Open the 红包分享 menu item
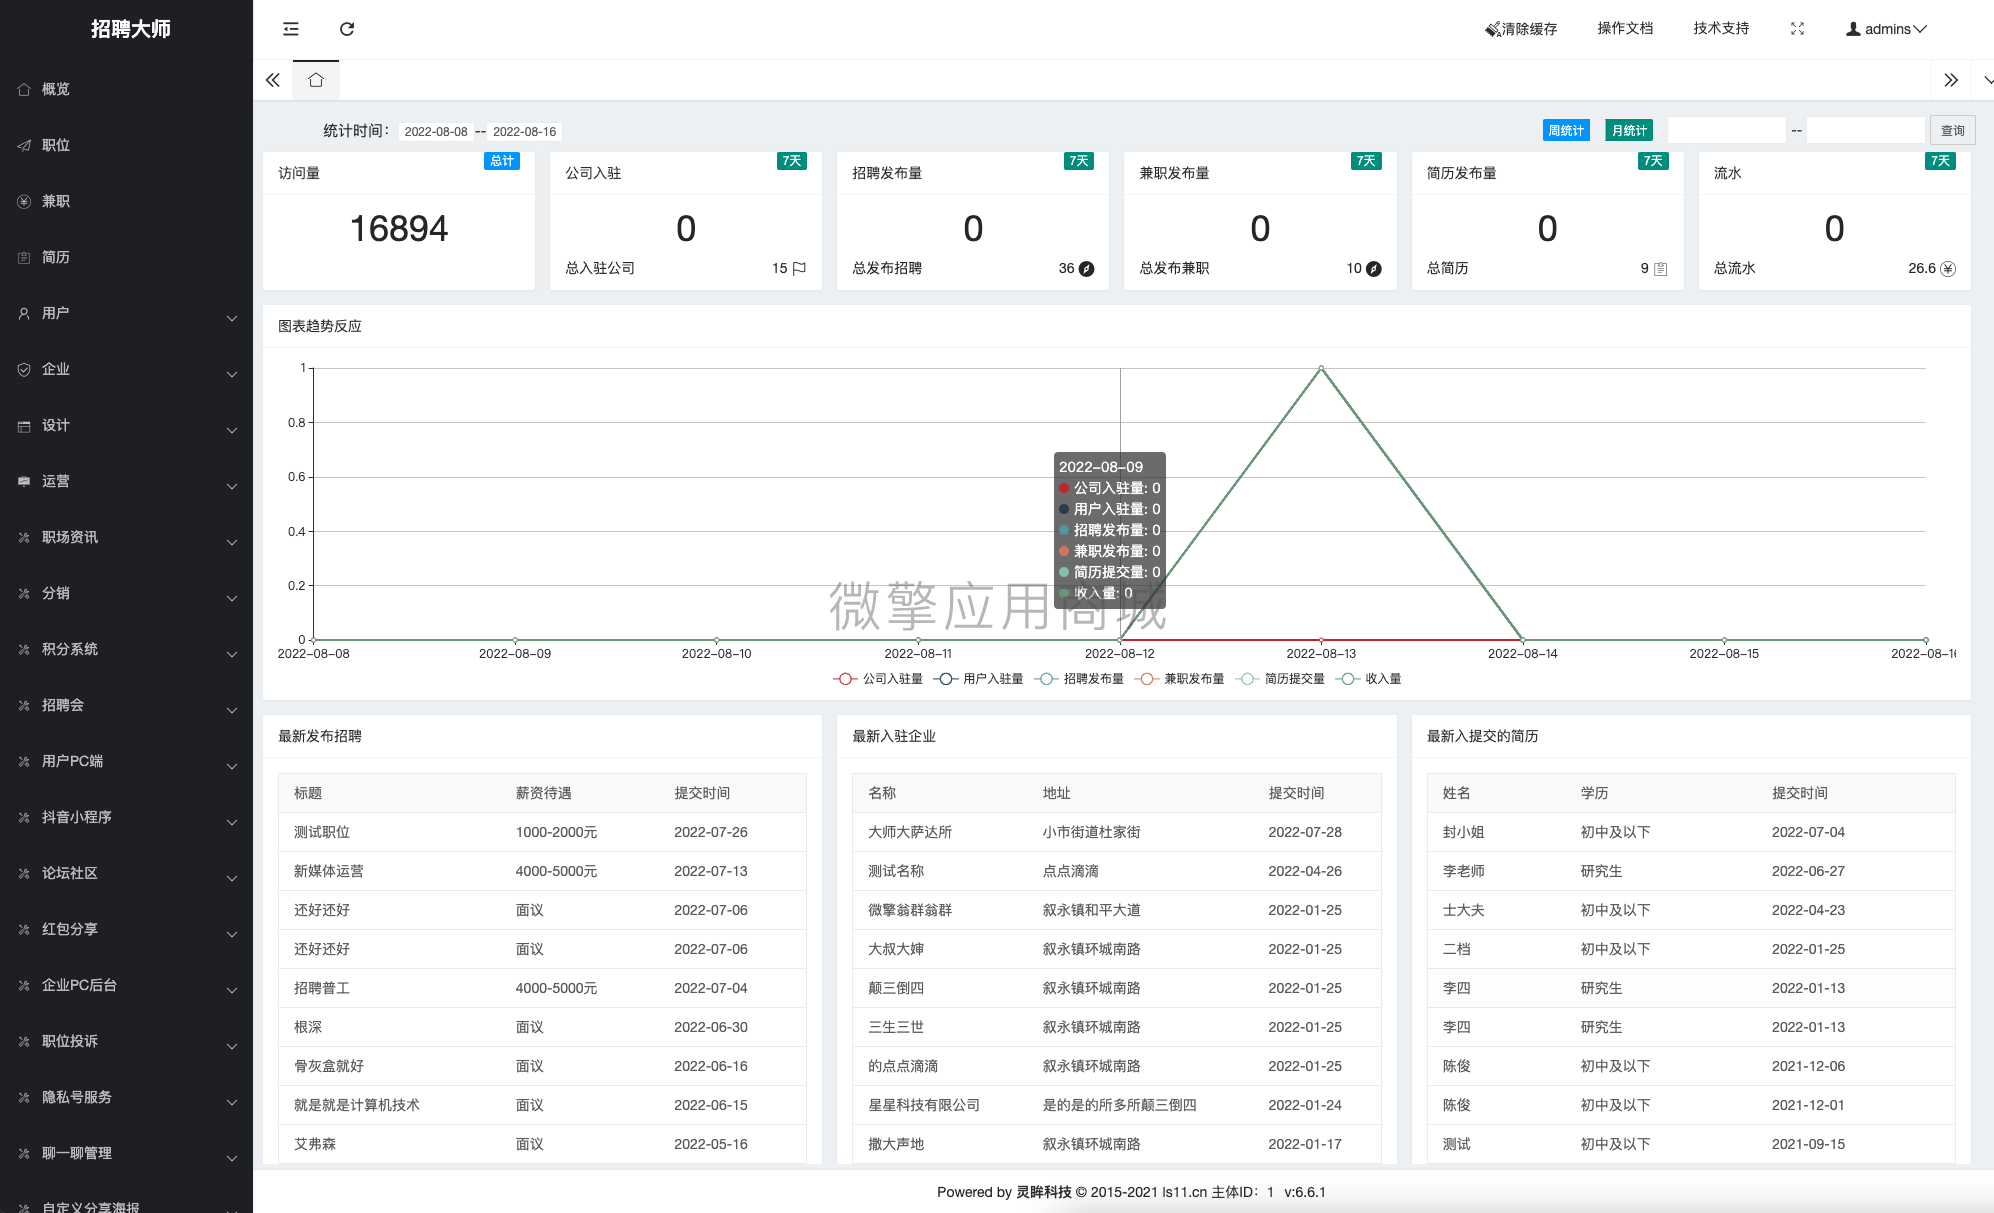Screen dimensions: 1994x1213 [126, 929]
